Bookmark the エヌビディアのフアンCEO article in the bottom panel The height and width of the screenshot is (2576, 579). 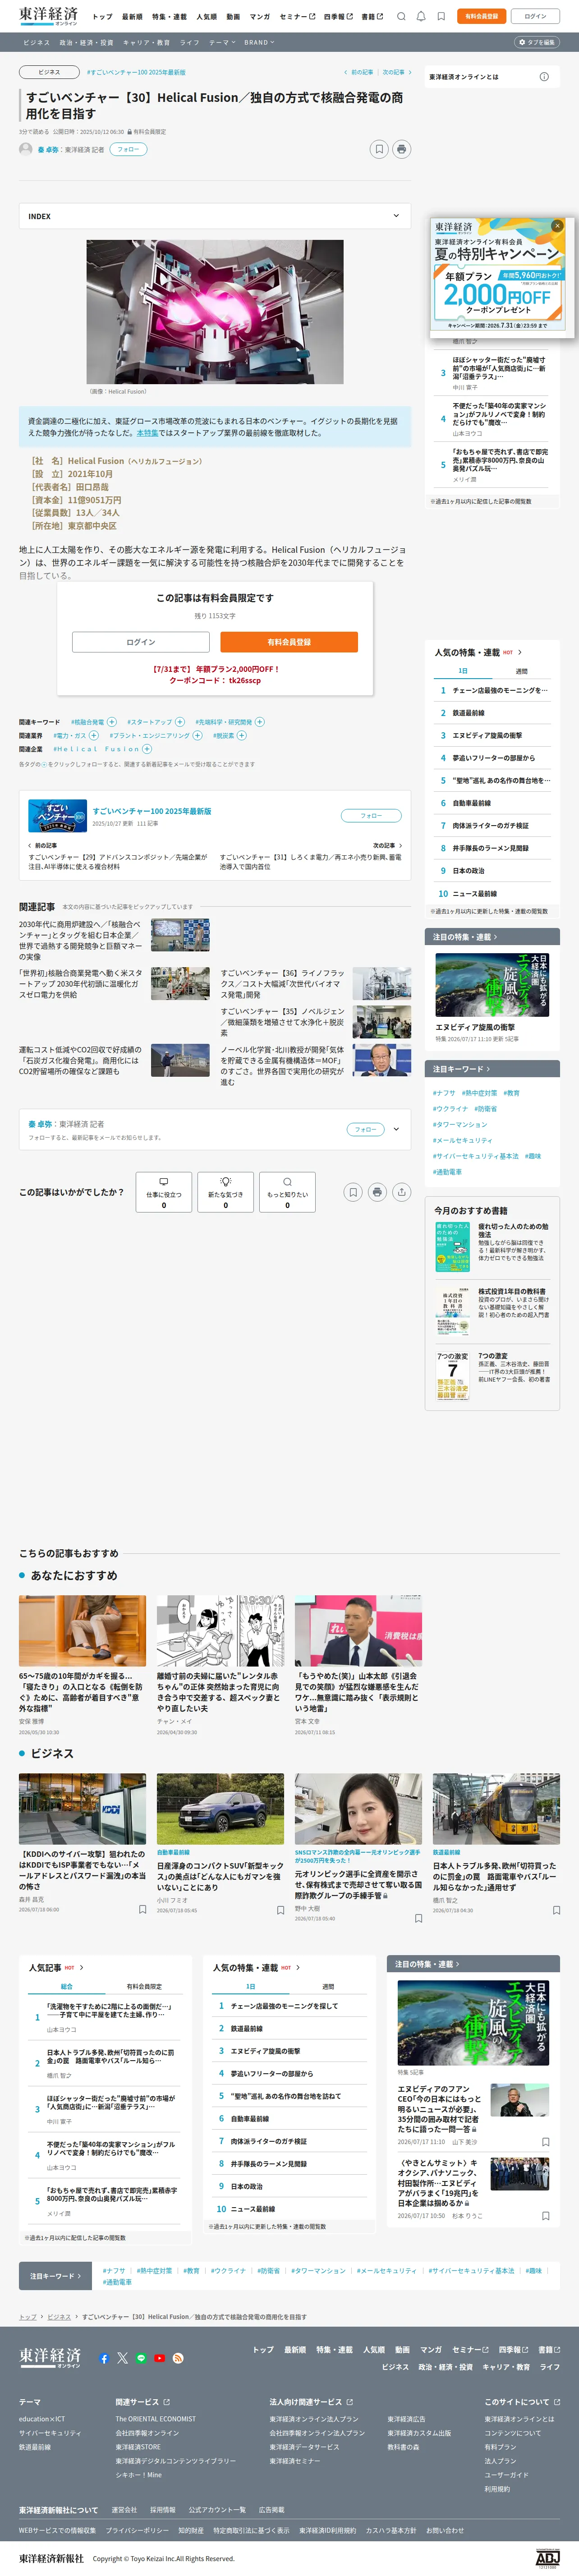tap(545, 2142)
